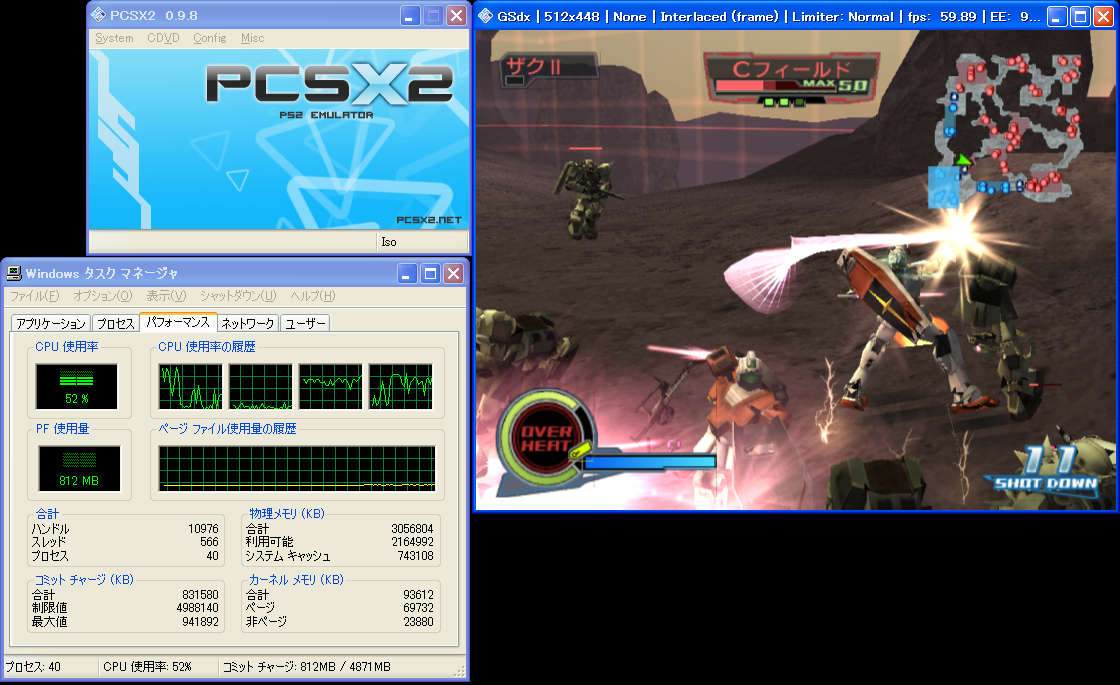
Task: Click the ハンドル value 10976
Action: click(203, 529)
